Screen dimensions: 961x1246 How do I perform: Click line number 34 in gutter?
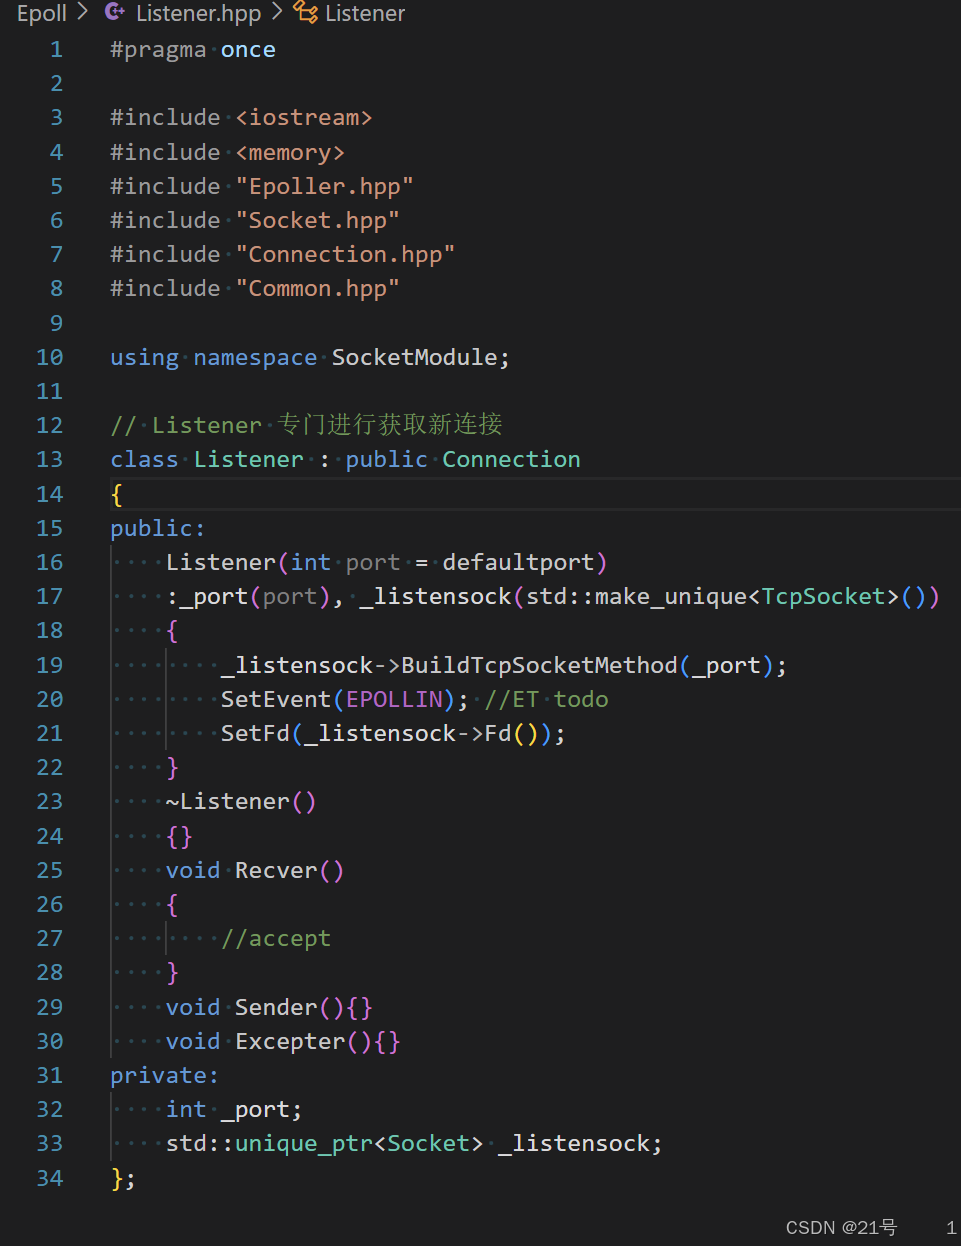[49, 1178]
